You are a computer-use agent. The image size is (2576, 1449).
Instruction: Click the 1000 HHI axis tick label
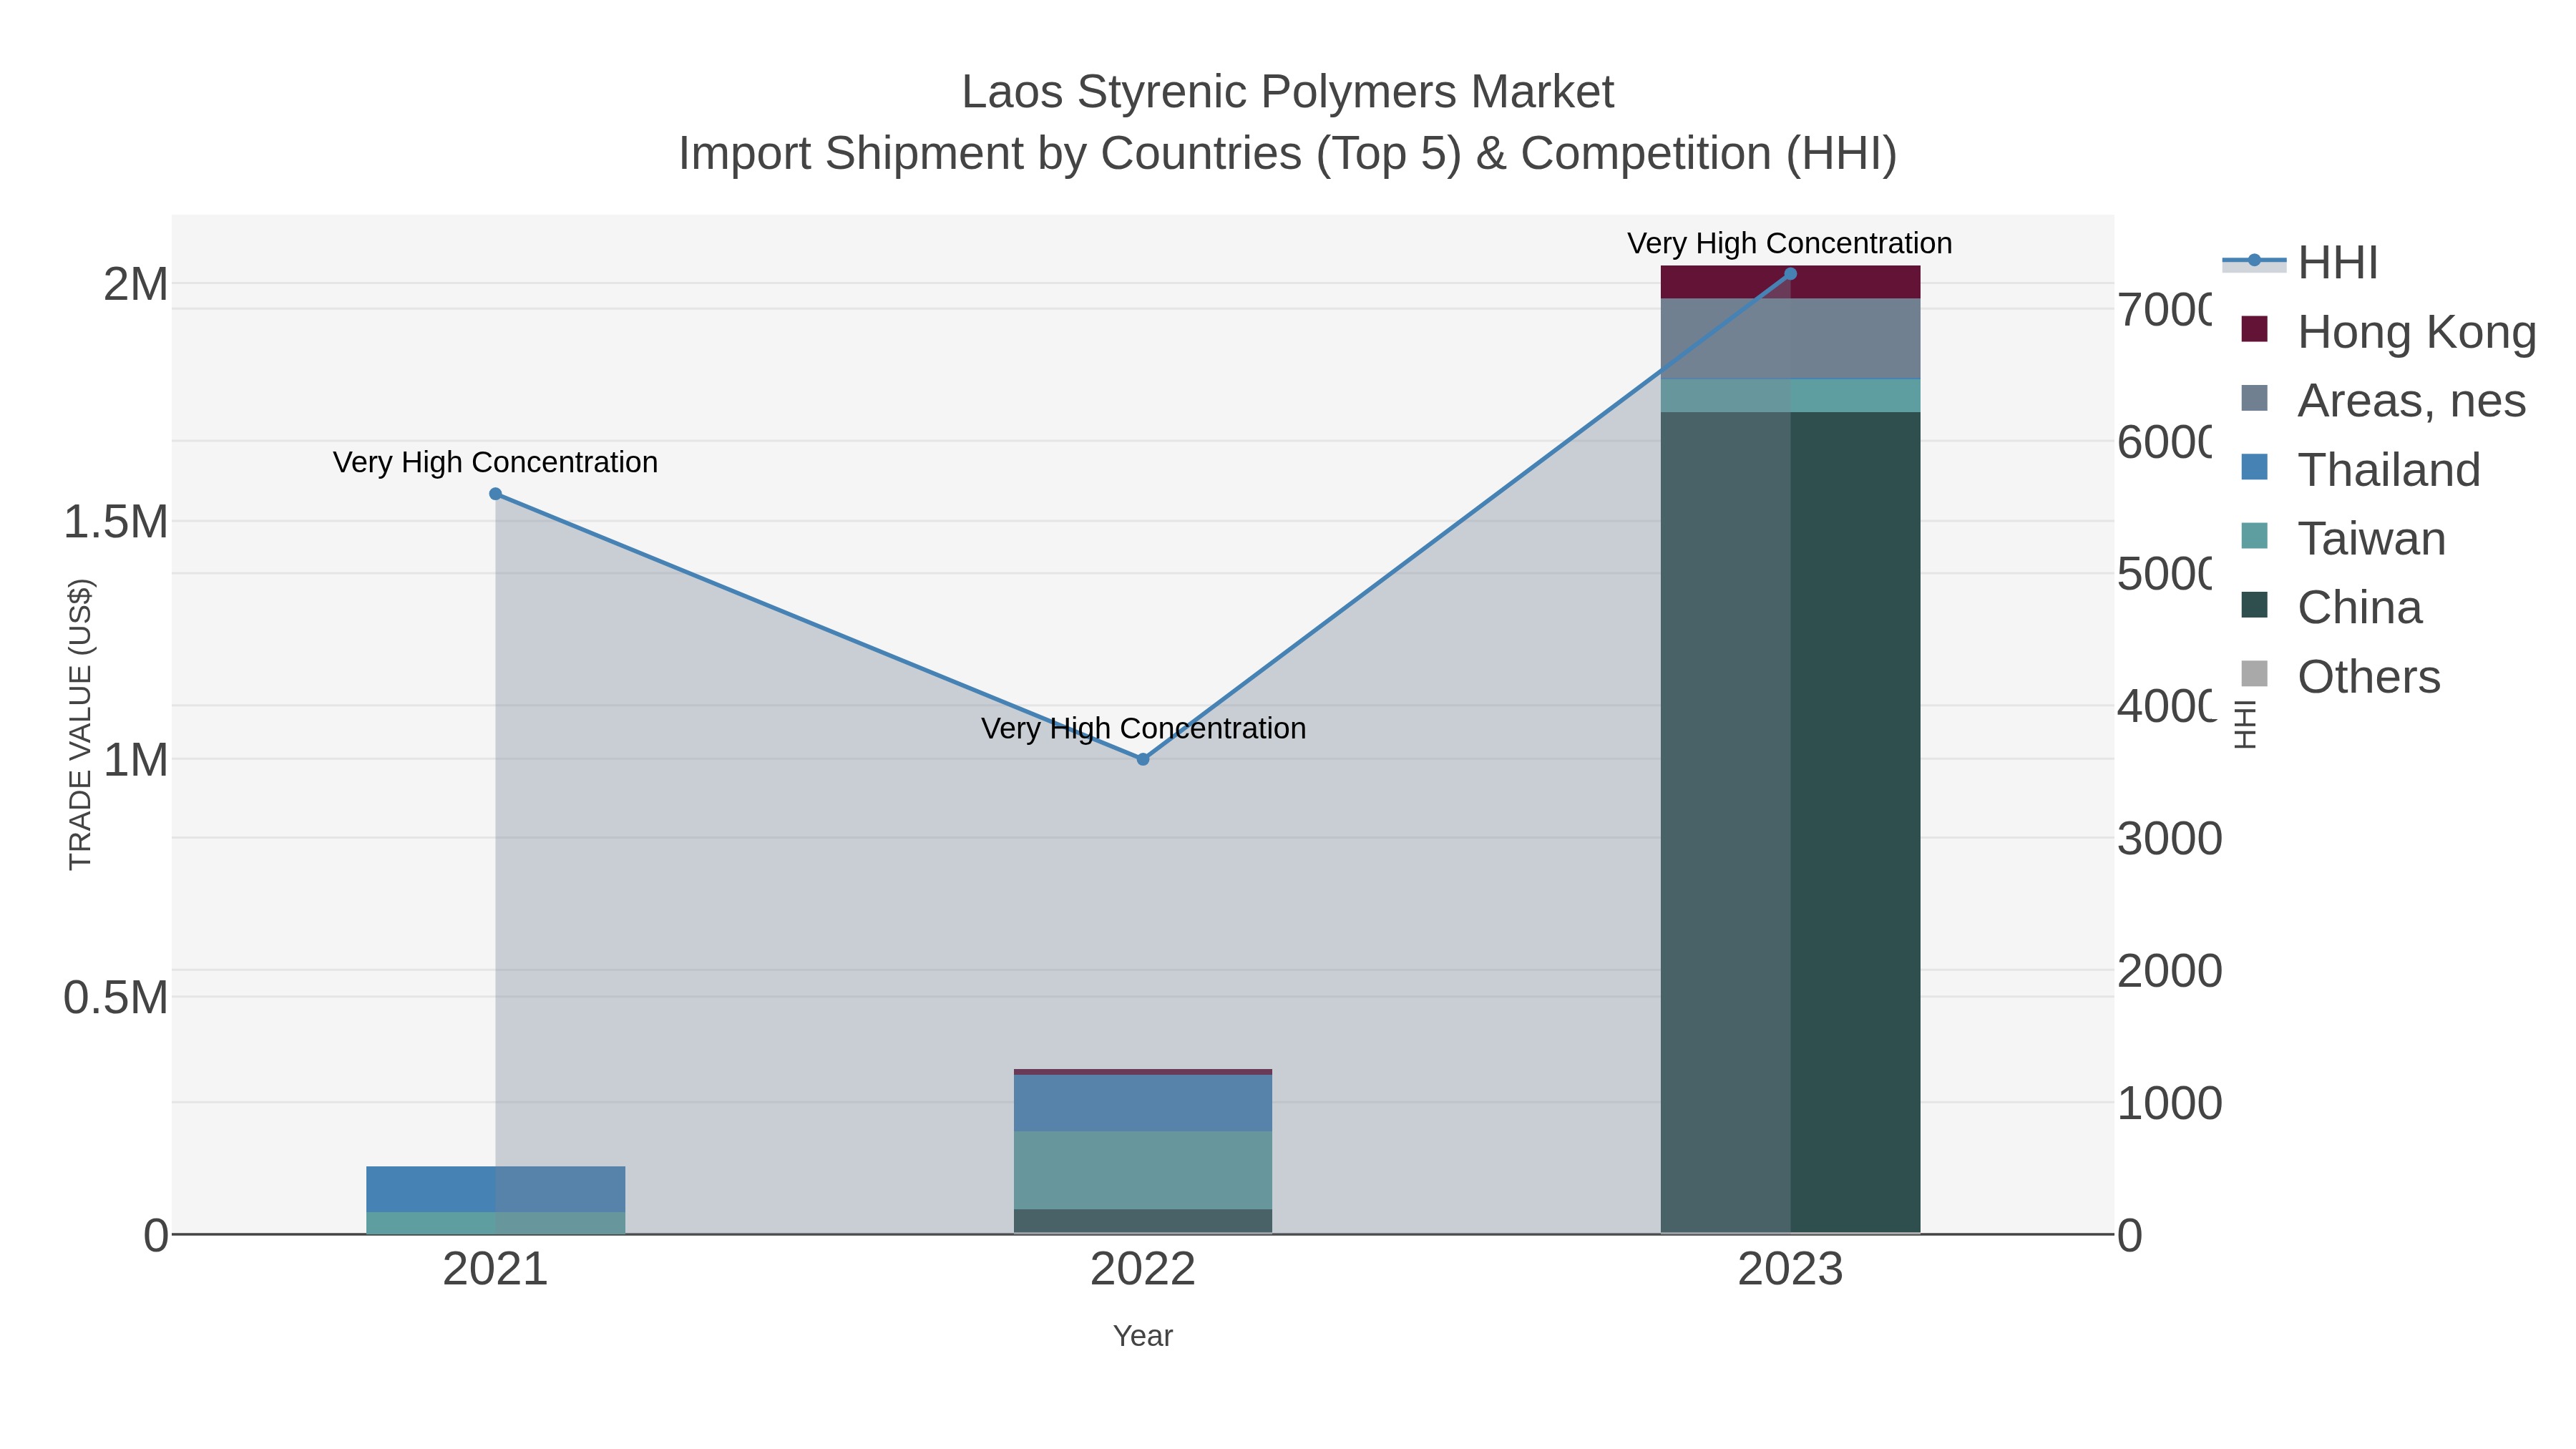pyautogui.click(x=2169, y=1104)
